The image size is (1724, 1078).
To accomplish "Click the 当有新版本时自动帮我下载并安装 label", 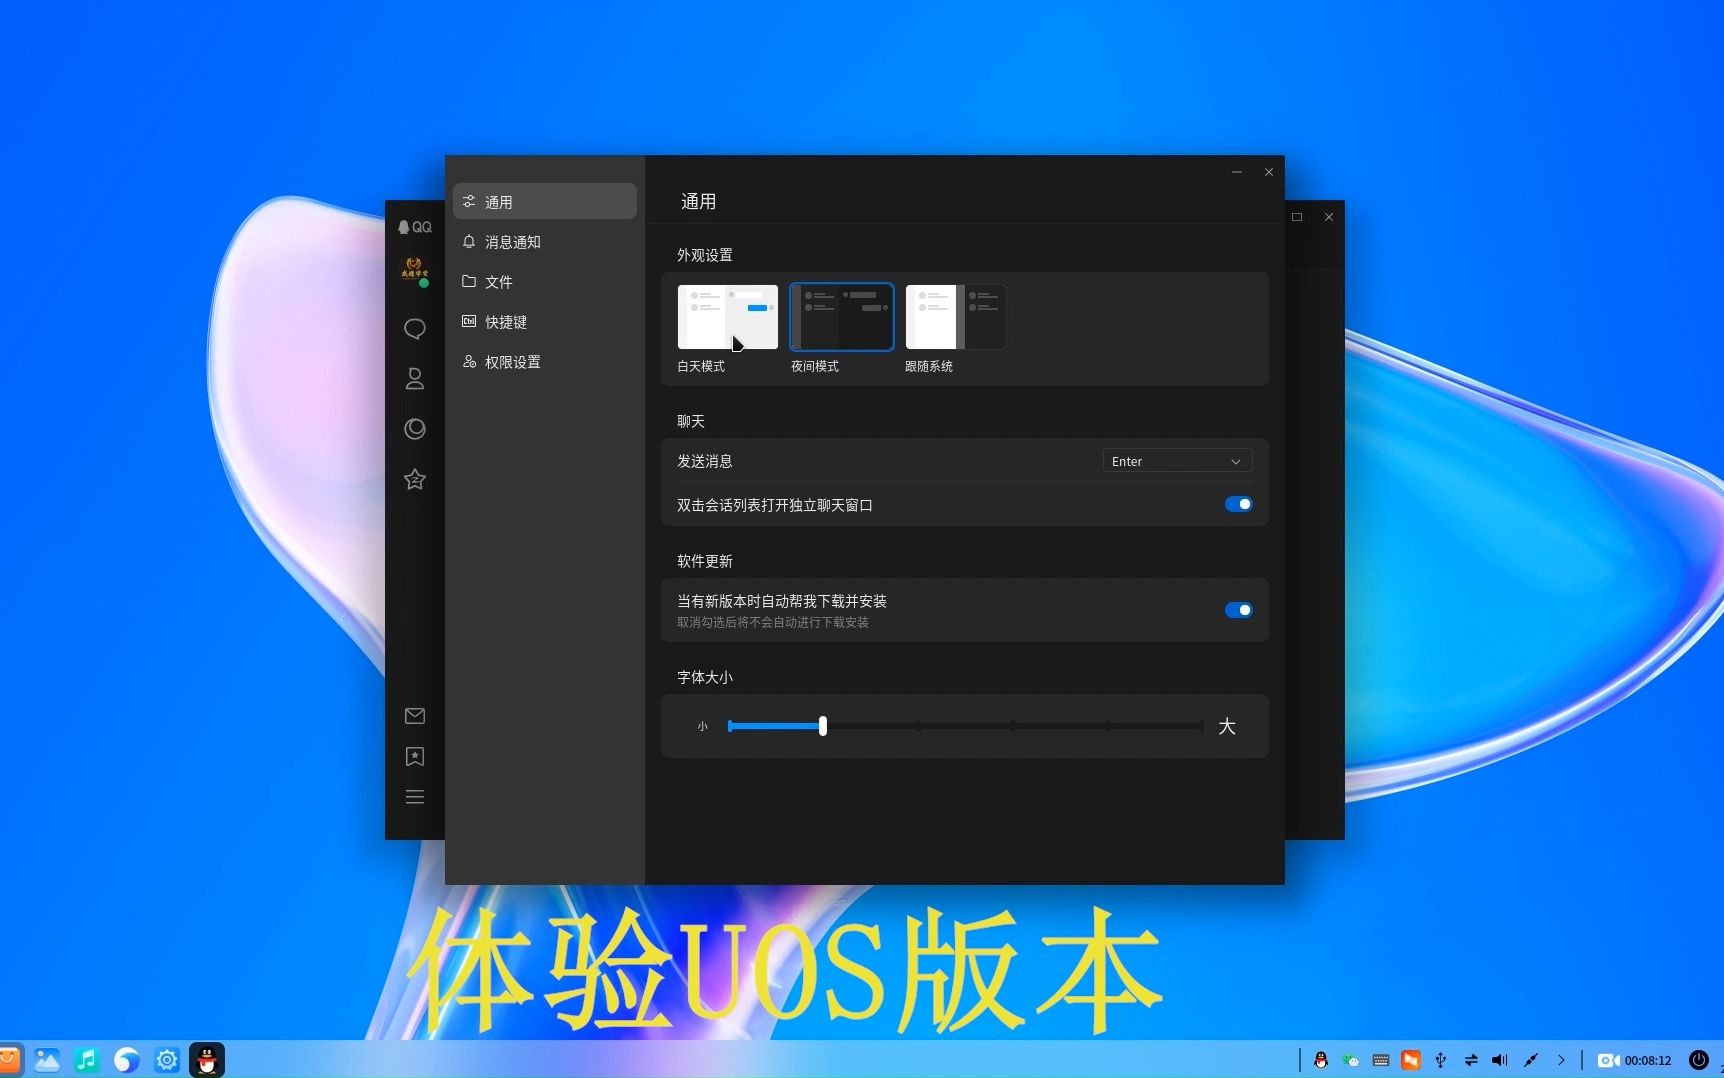I will 782,601.
